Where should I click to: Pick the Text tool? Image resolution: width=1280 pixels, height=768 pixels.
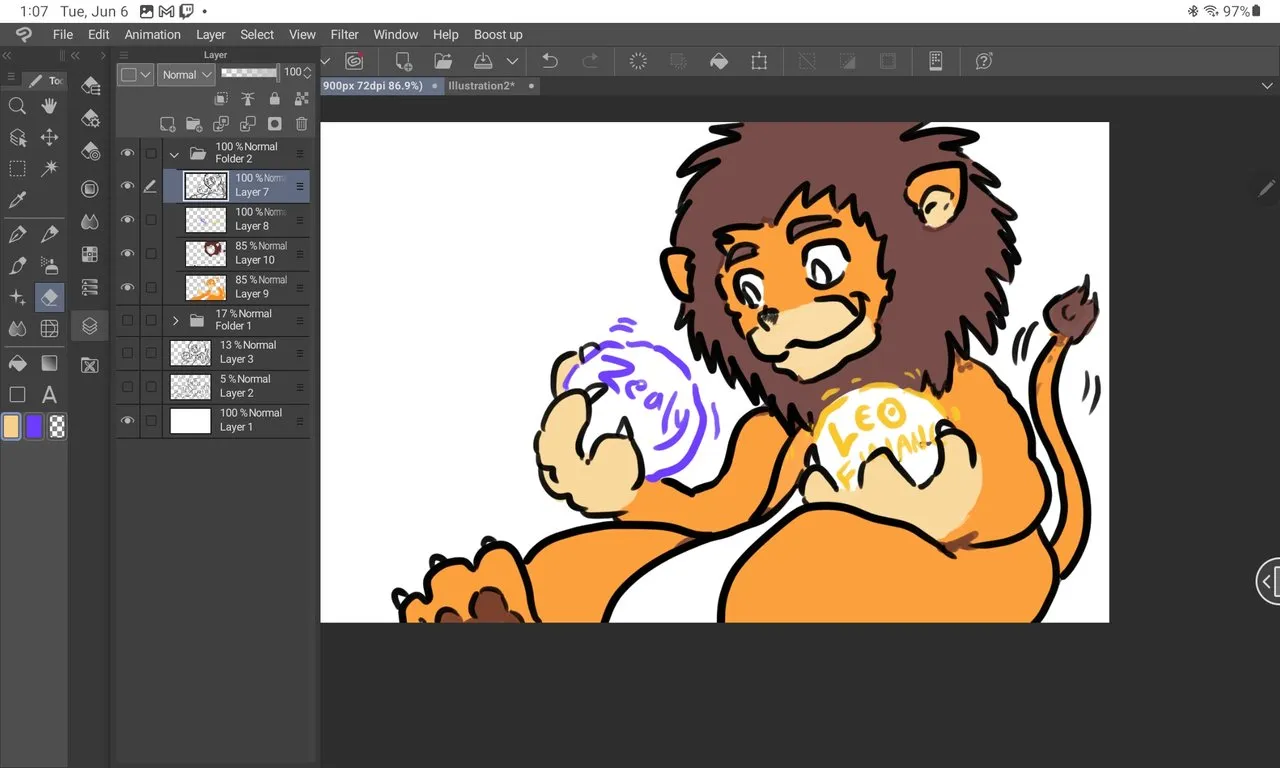click(49, 395)
